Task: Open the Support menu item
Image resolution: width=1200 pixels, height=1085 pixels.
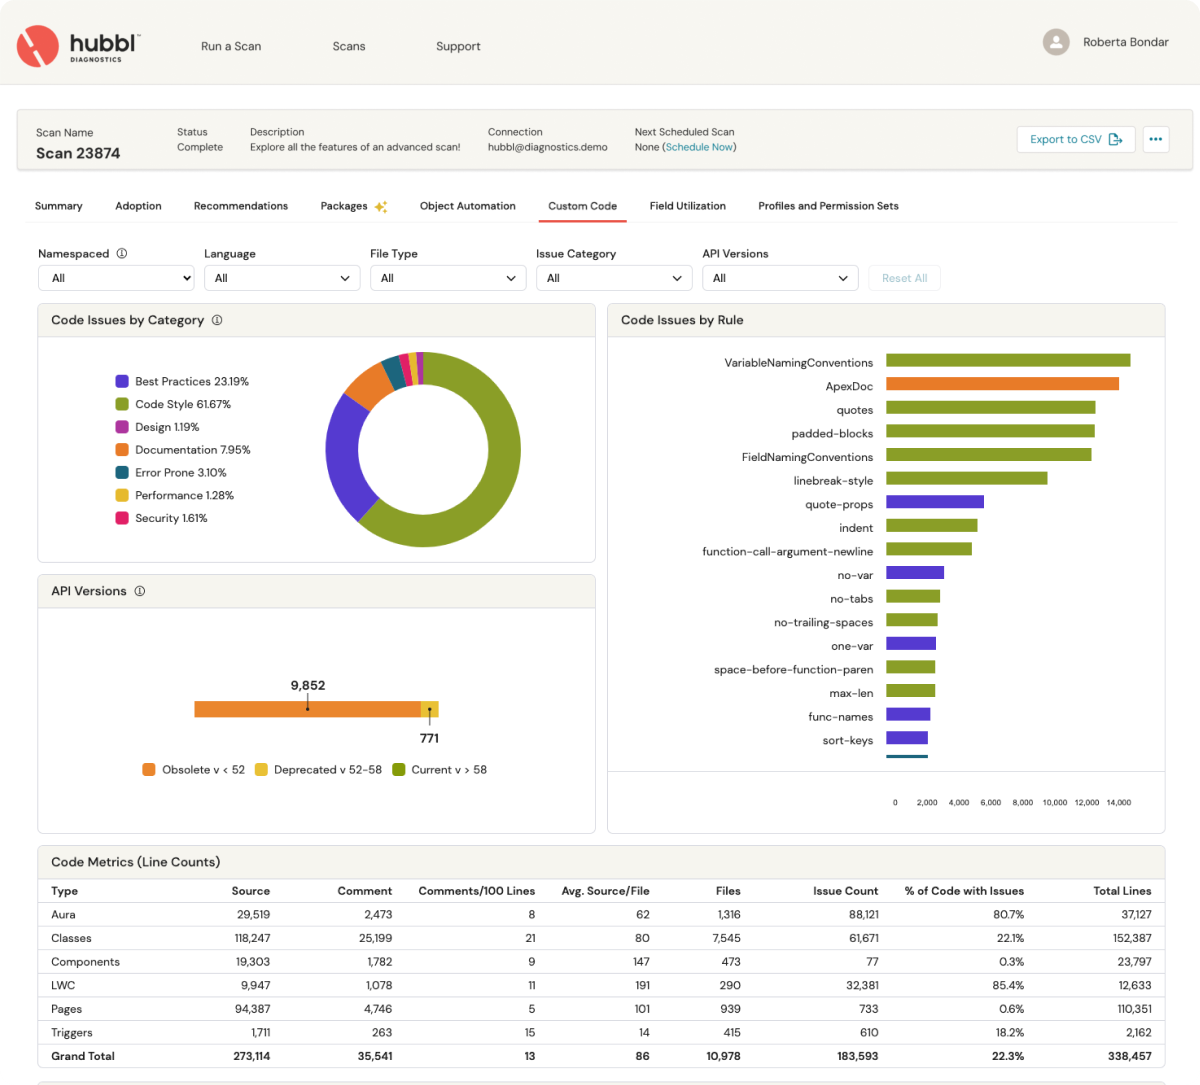Action: 458,46
